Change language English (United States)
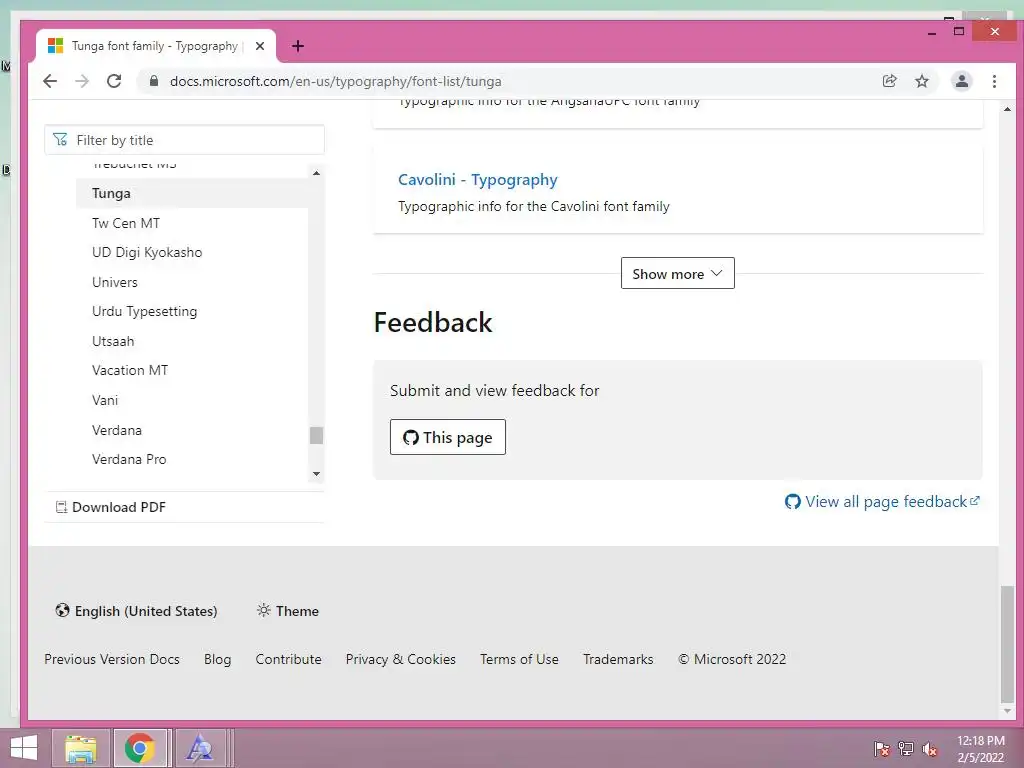Screen dimensions: 1024x768 tap(136, 611)
